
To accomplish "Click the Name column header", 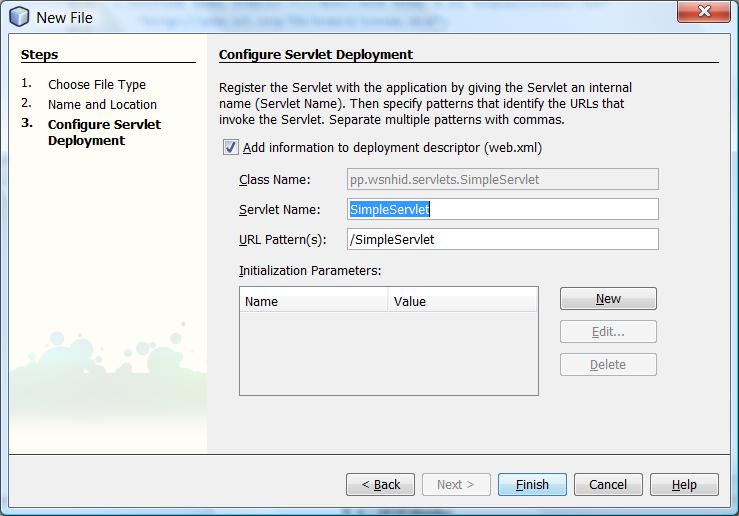I will tap(313, 301).
